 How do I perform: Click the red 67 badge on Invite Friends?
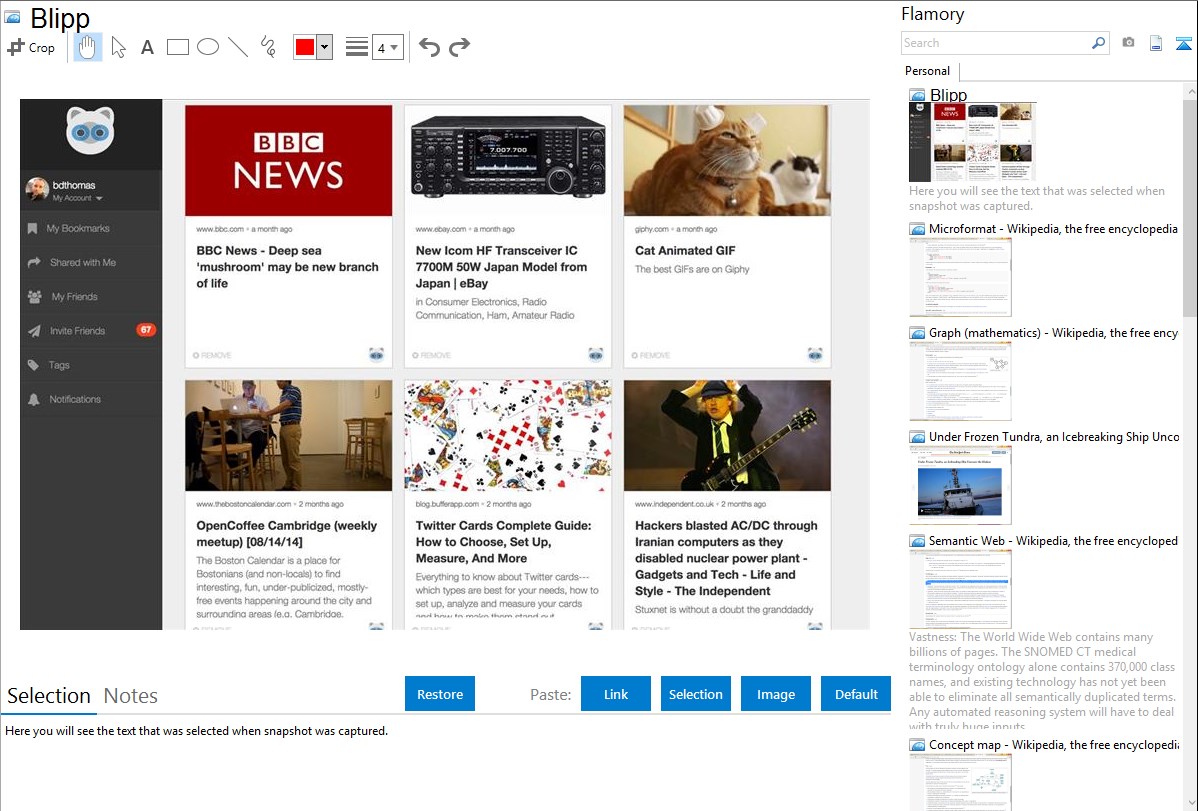[x=146, y=330]
